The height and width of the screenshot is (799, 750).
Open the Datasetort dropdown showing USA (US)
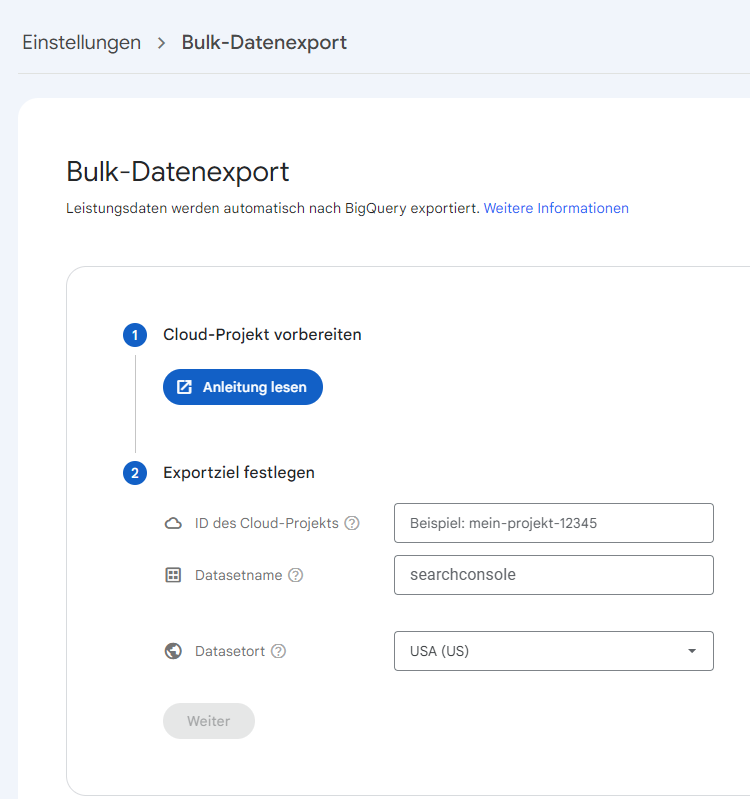[x=554, y=651]
